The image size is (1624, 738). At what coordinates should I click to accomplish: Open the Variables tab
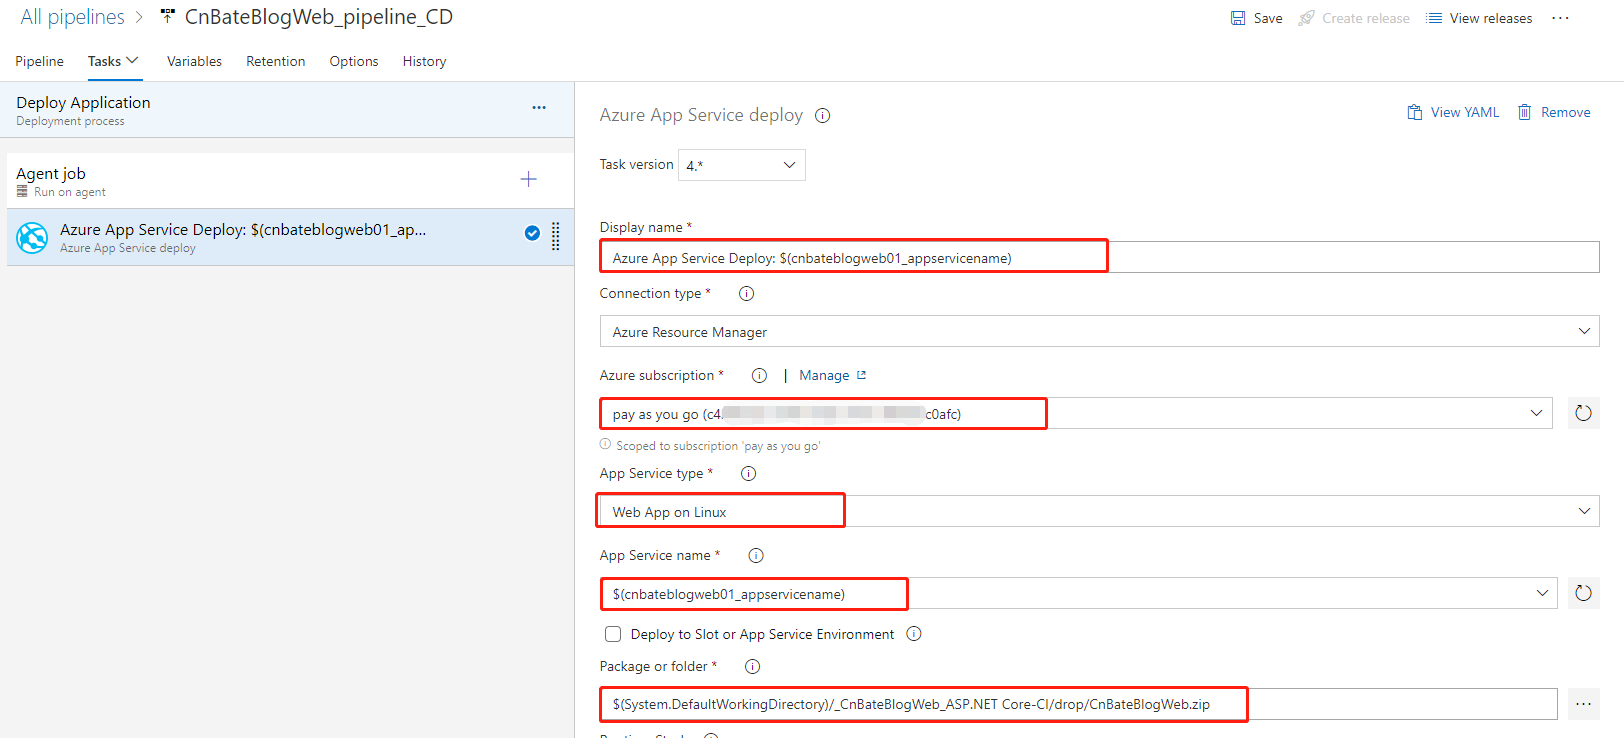pos(194,61)
